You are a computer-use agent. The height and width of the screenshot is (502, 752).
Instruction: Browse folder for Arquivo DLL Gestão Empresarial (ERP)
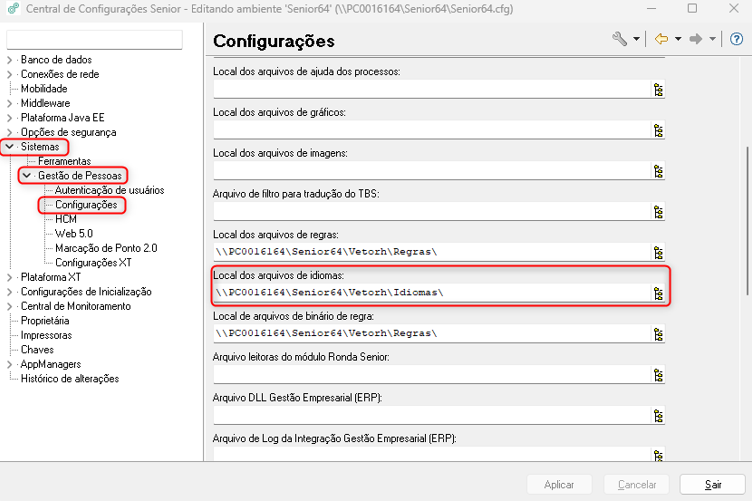coord(658,415)
